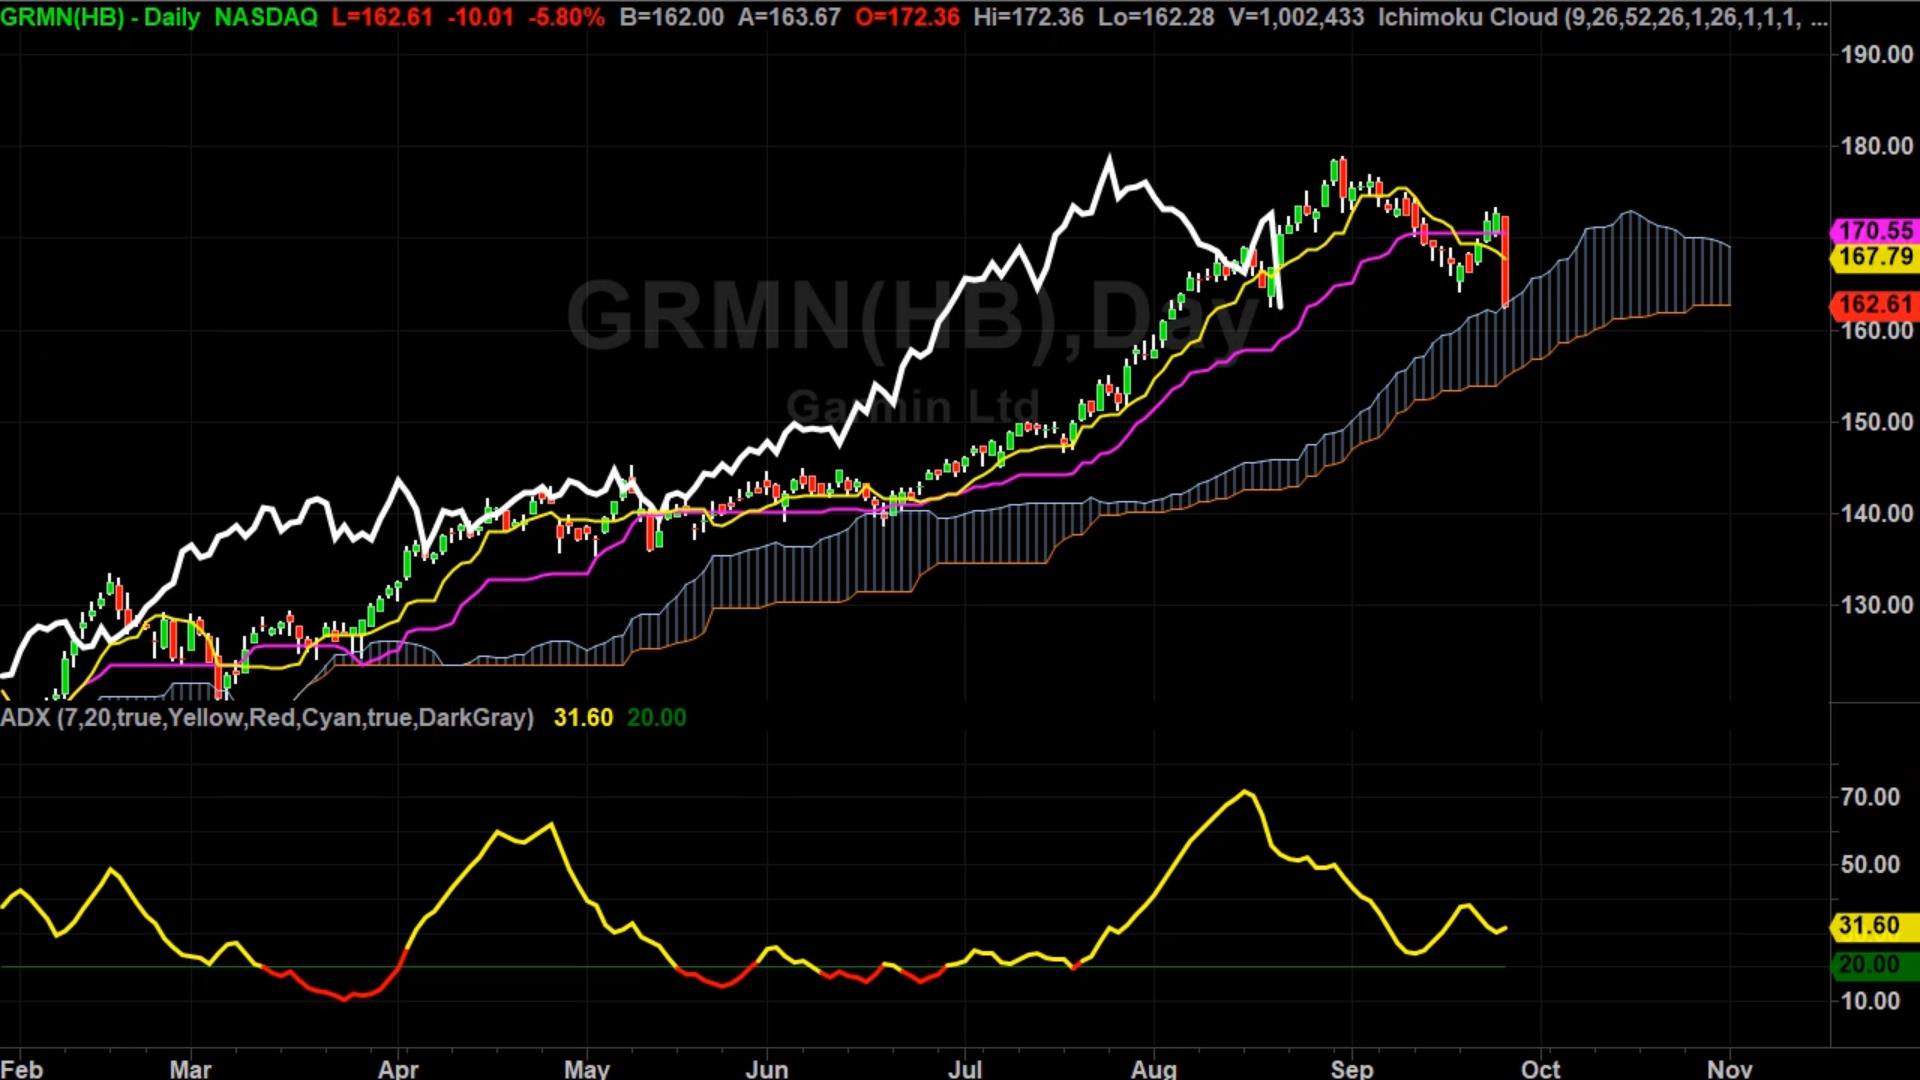
Task: Click the NASDAQ exchange label
Action: tap(265, 17)
